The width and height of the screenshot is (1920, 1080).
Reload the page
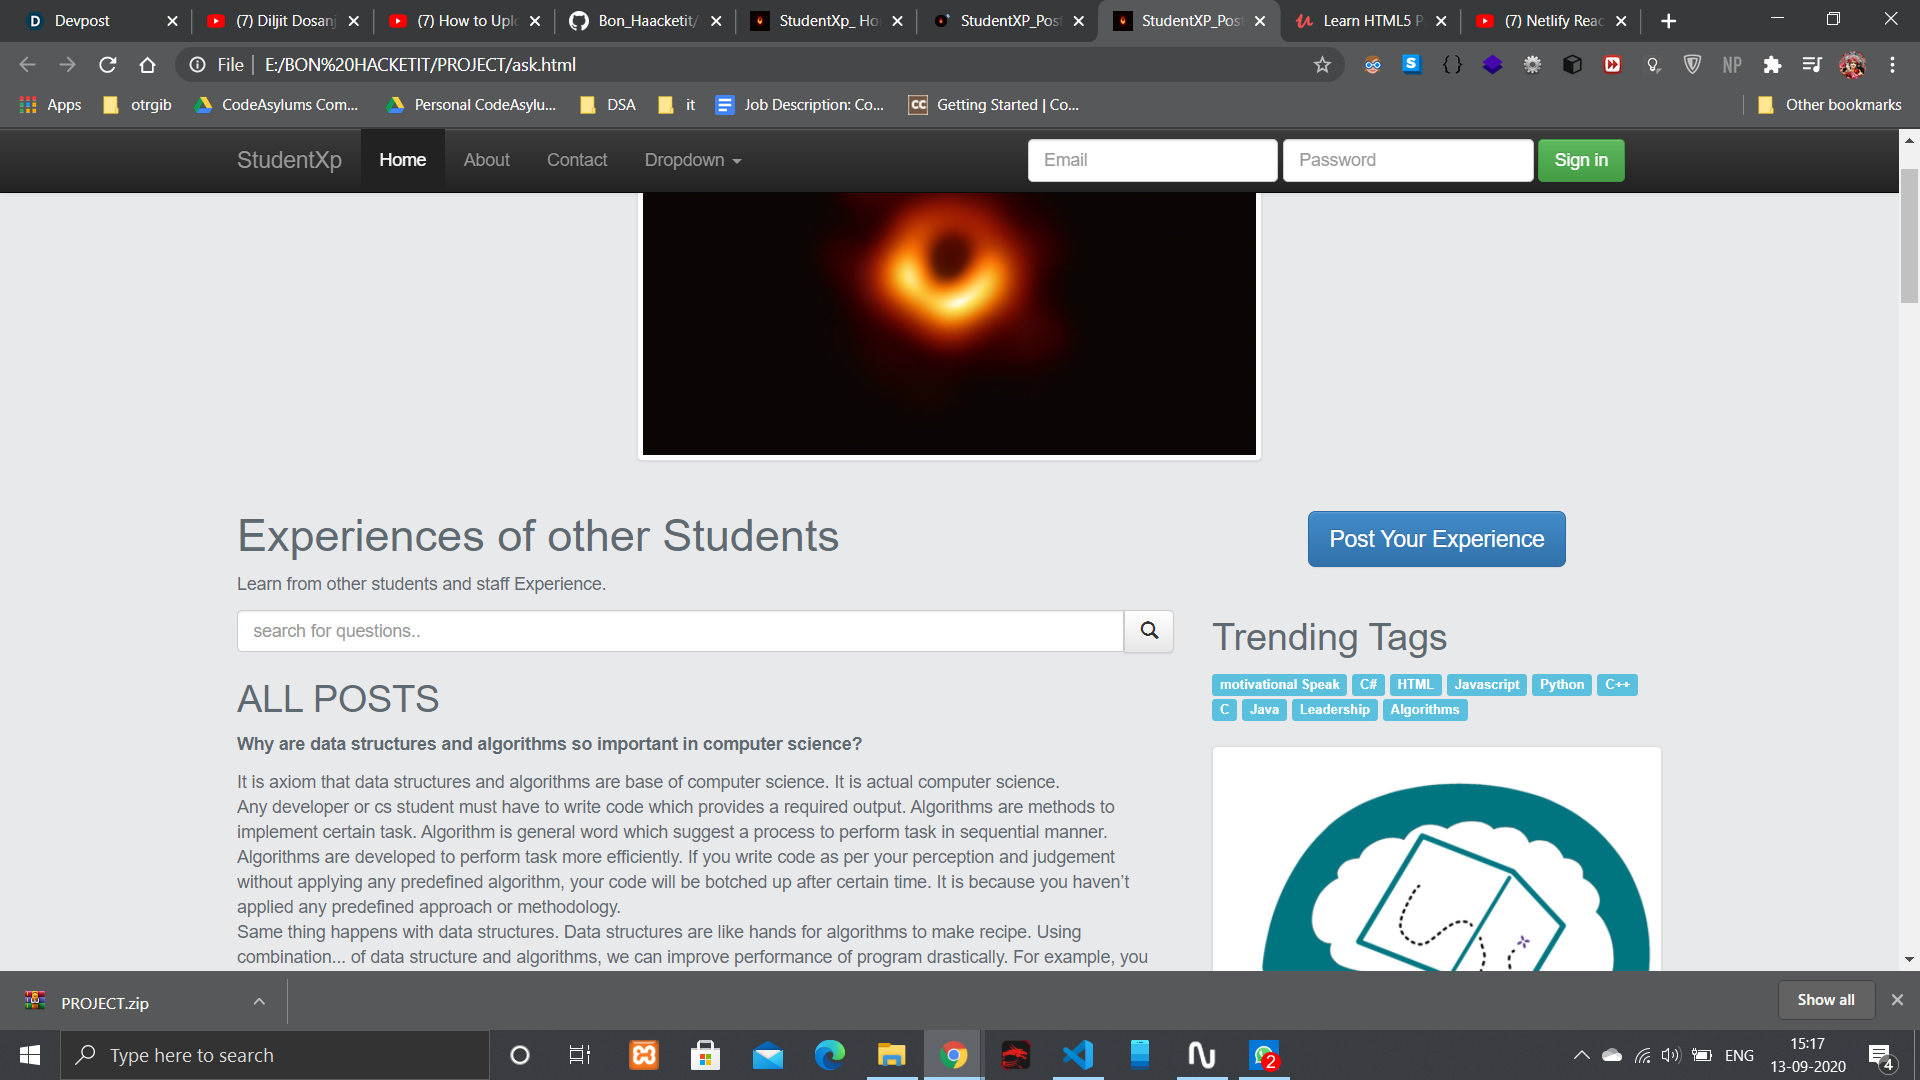tap(108, 65)
